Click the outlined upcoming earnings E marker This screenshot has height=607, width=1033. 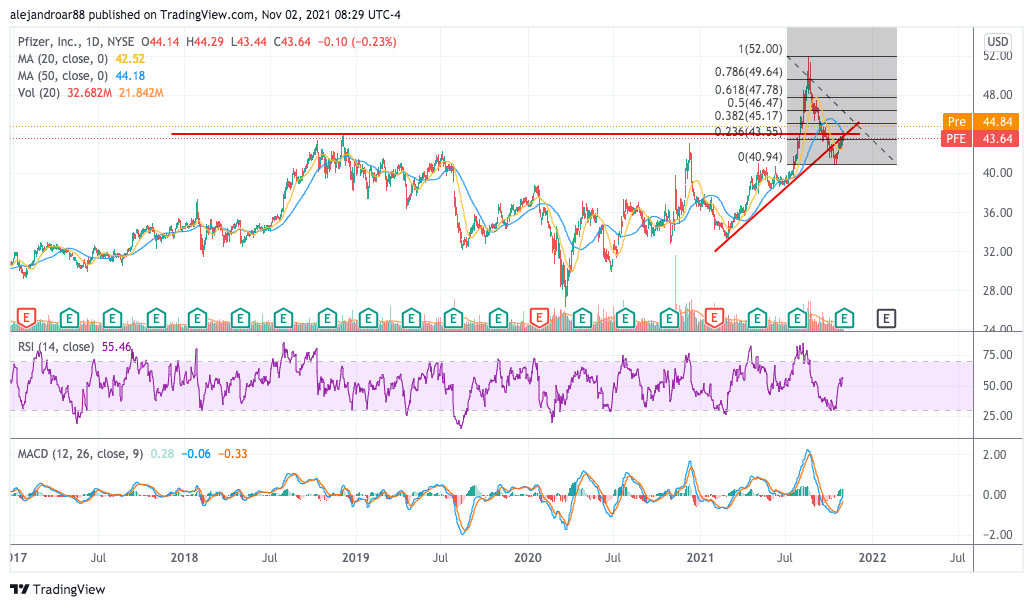(x=886, y=319)
